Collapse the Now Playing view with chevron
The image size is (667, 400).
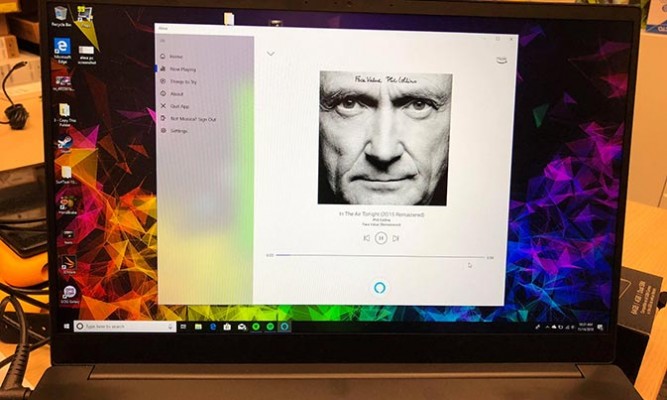click(271, 54)
